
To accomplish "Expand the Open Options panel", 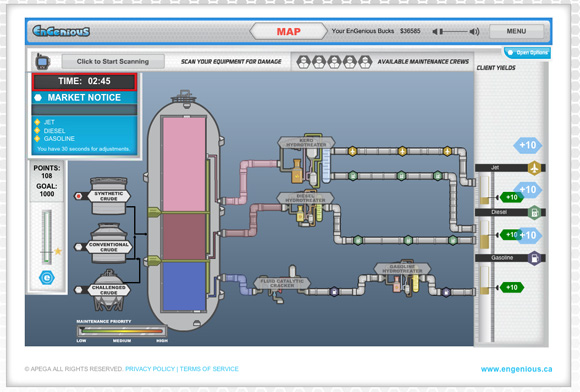I will [x=527, y=53].
